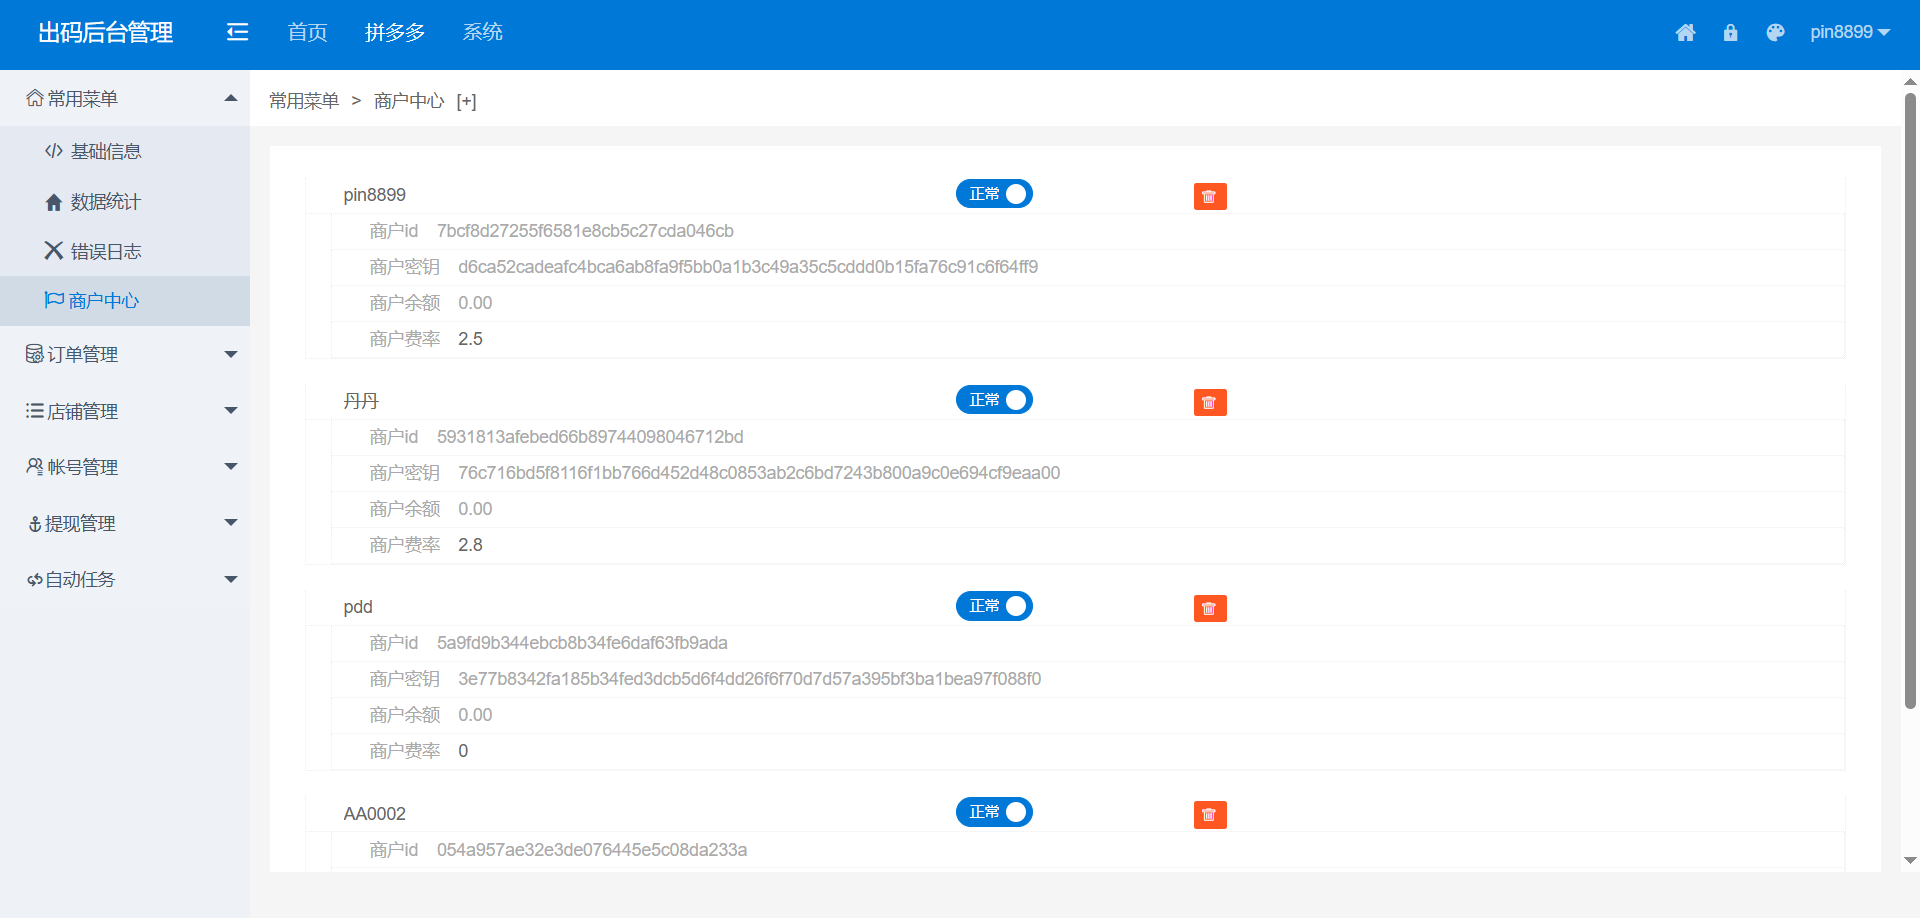
Task: Click the vertical scrollbar thumb
Action: pos(1910,400)
